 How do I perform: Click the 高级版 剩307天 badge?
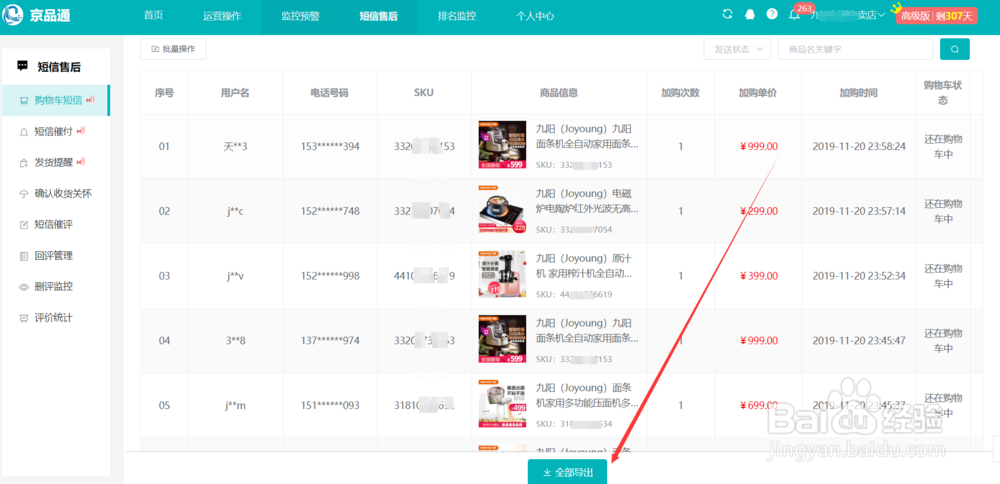pos(936,16)
